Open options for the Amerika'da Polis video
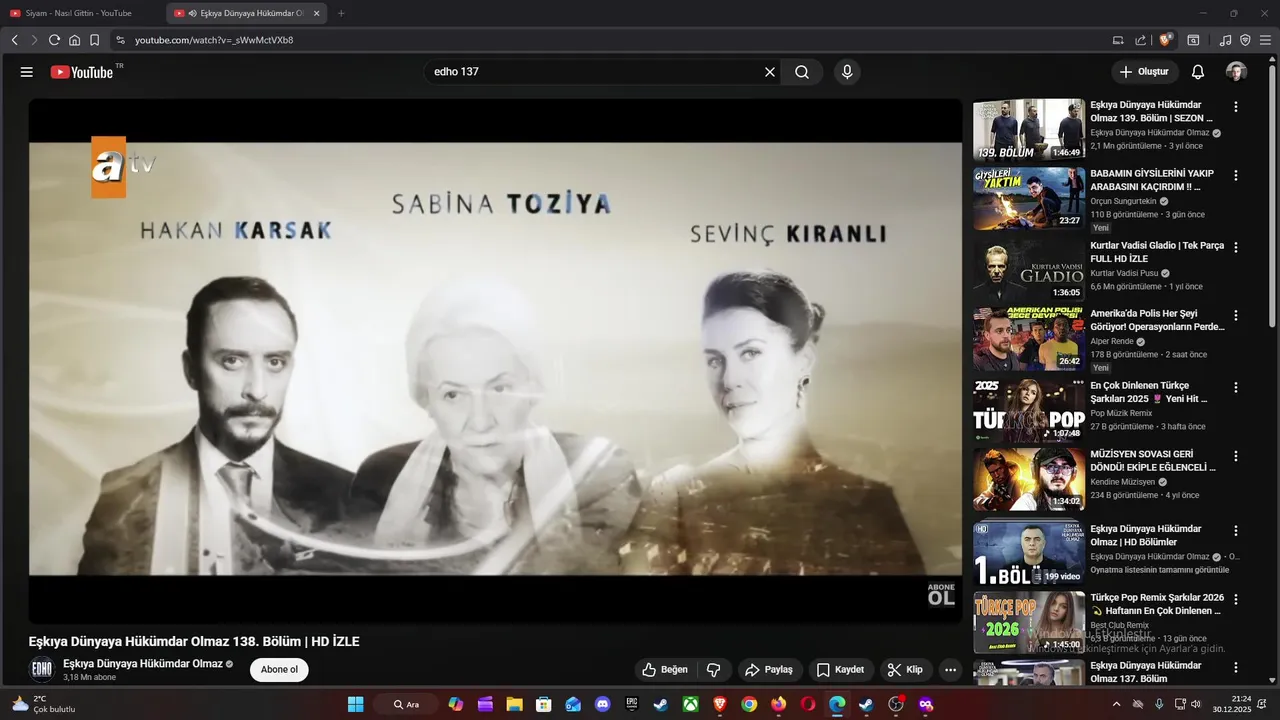The height and width of the screenshot is (720, 1280). coord(1236,315)
